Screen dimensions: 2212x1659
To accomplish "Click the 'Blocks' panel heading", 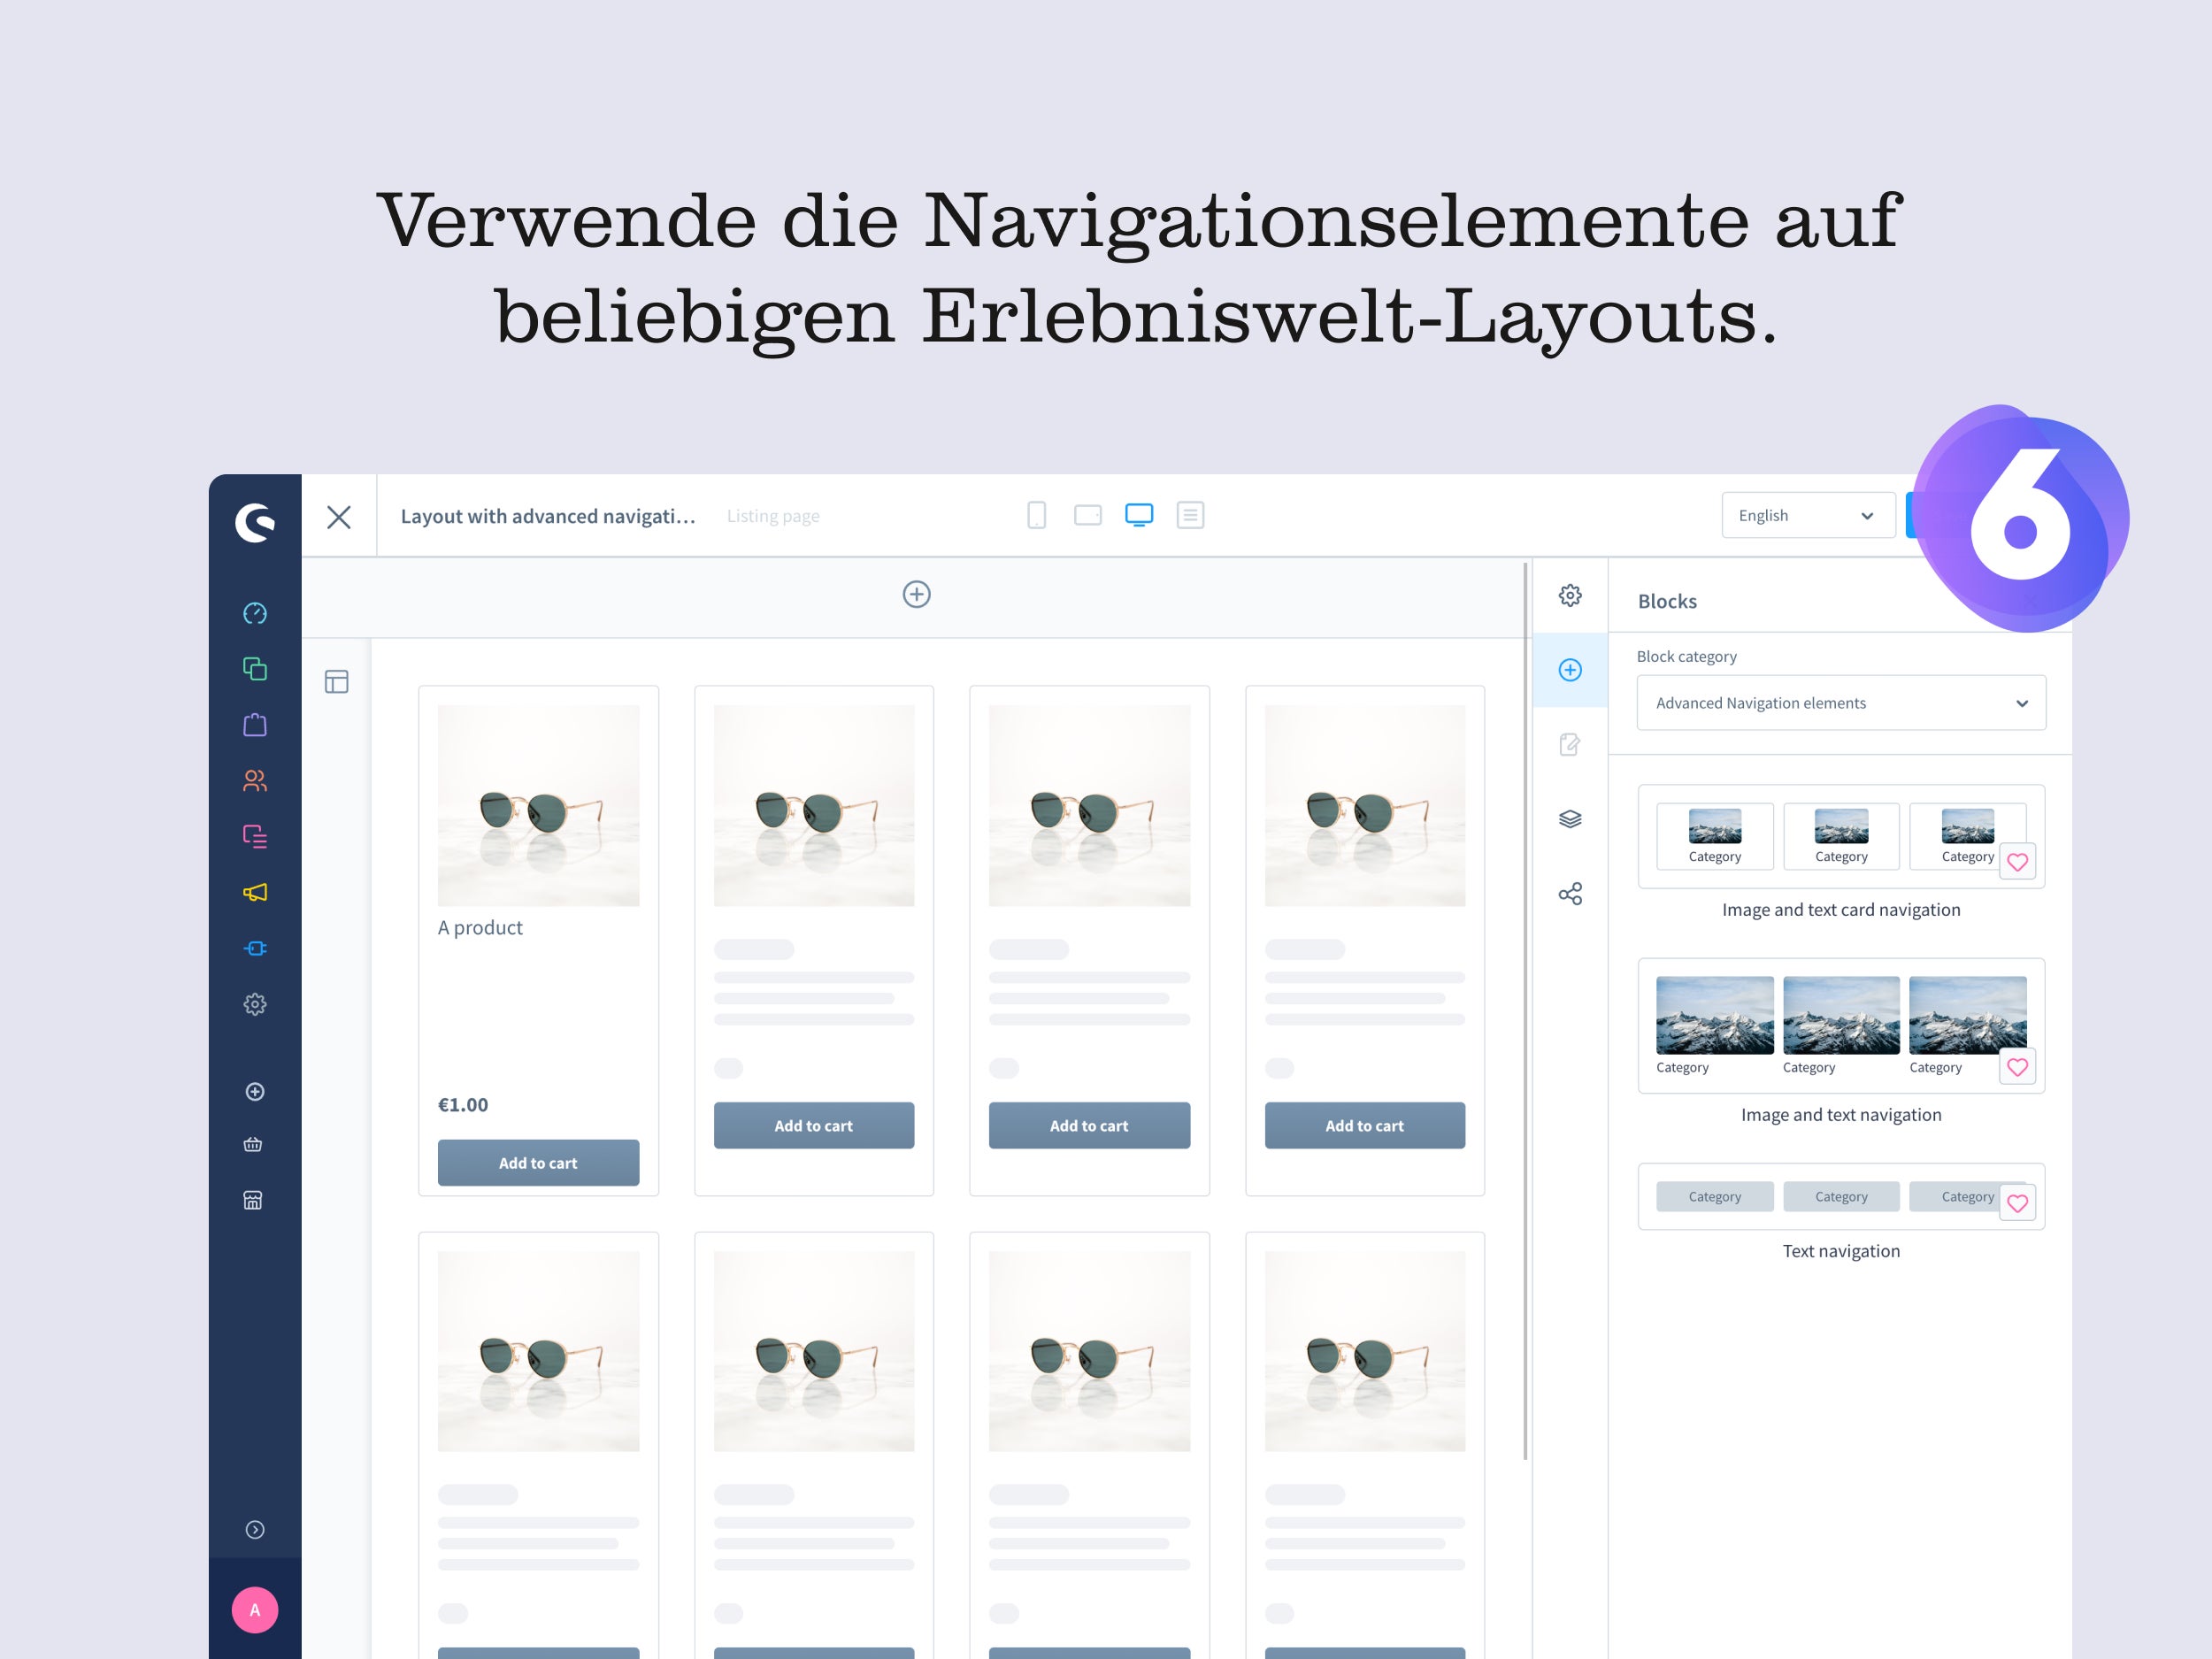I will point(1667,601).
